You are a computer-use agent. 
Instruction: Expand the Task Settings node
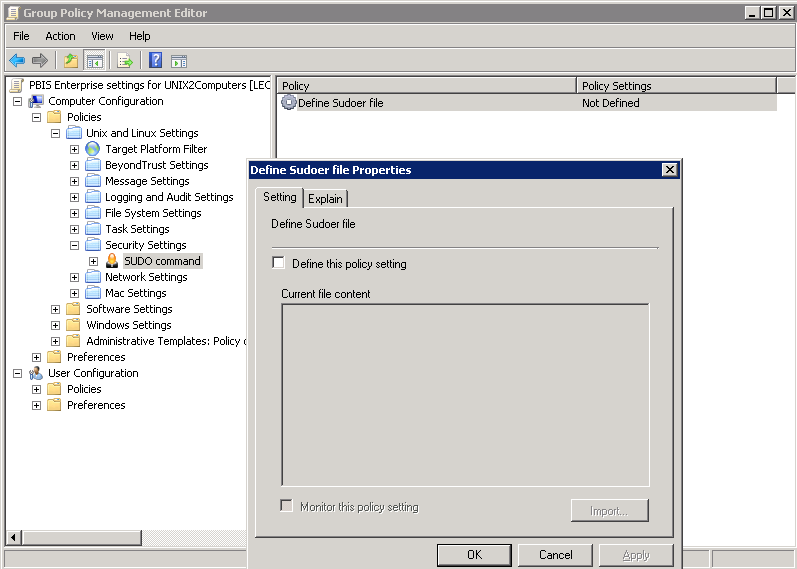[x=74, y=229]
